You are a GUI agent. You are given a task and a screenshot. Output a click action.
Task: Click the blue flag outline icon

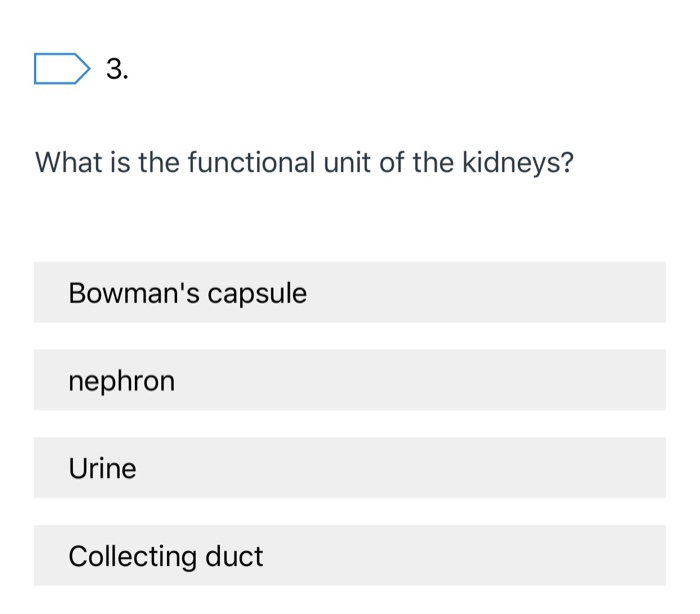coord(61,70)
